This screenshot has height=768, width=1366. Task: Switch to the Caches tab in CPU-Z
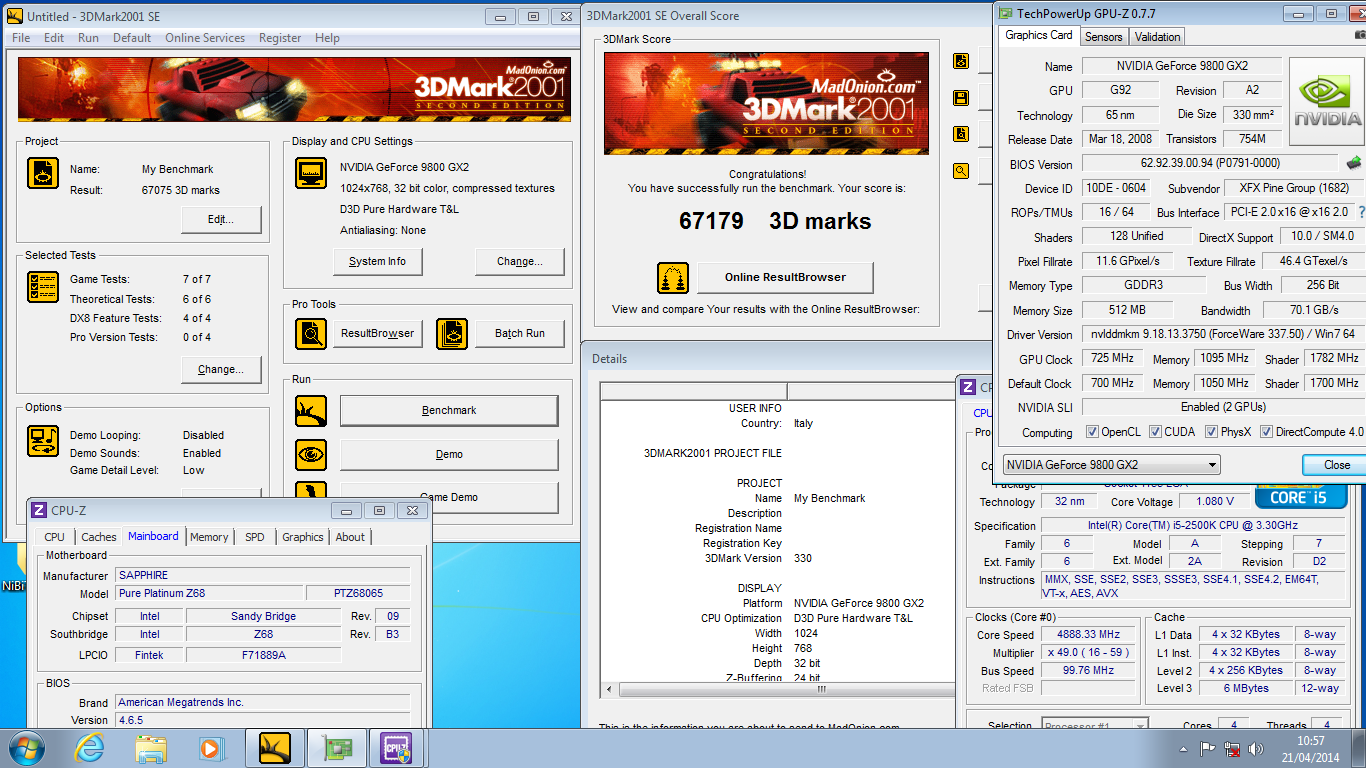[99, 537]
